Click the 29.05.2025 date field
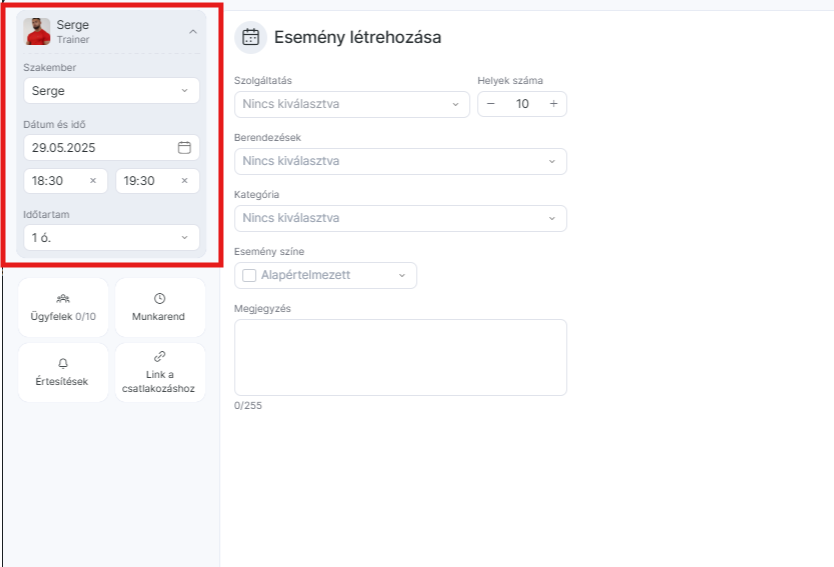Viewport: 834px width, 567px height. pos(112,147)
